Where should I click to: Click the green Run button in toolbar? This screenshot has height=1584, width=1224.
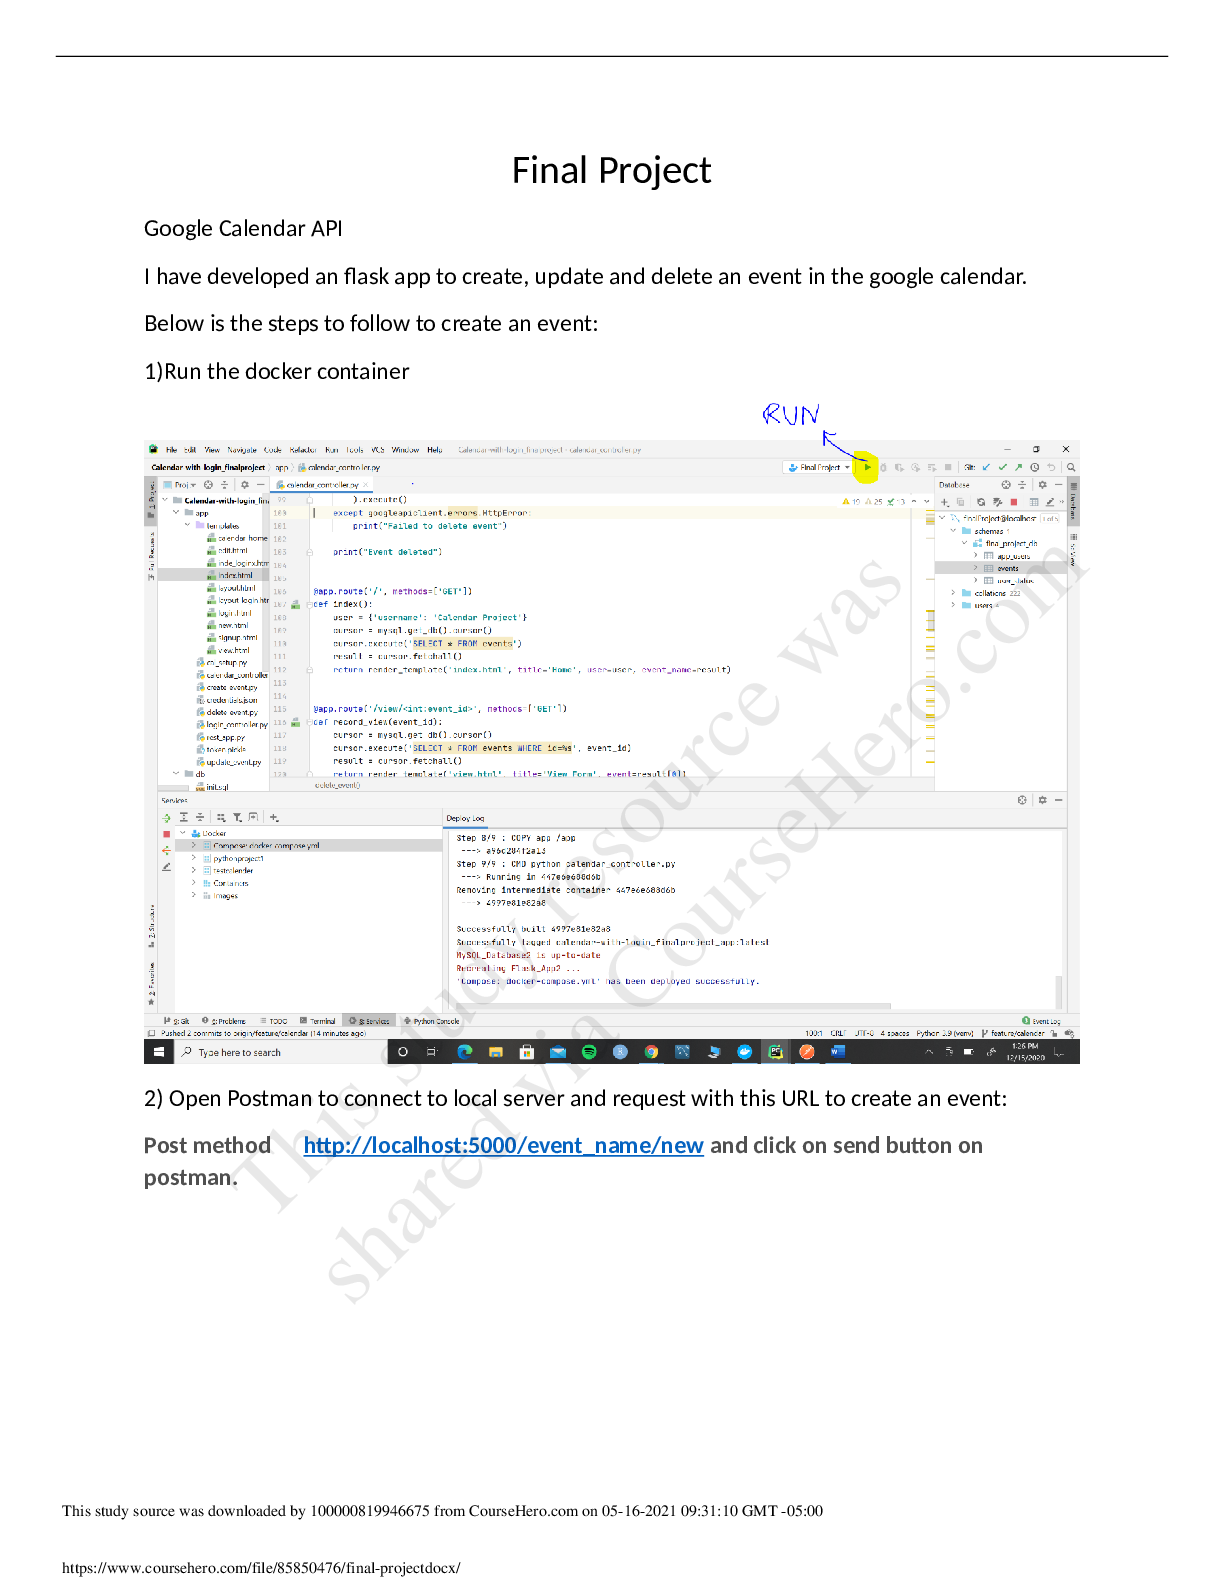click(867, 467)
